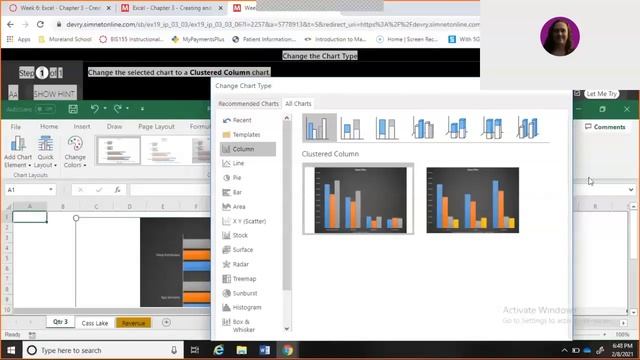Image resolution: width=640 pixels, height=360 pixels.
Task: Open the Draw ribbon tab
Action: coord(114,127)
